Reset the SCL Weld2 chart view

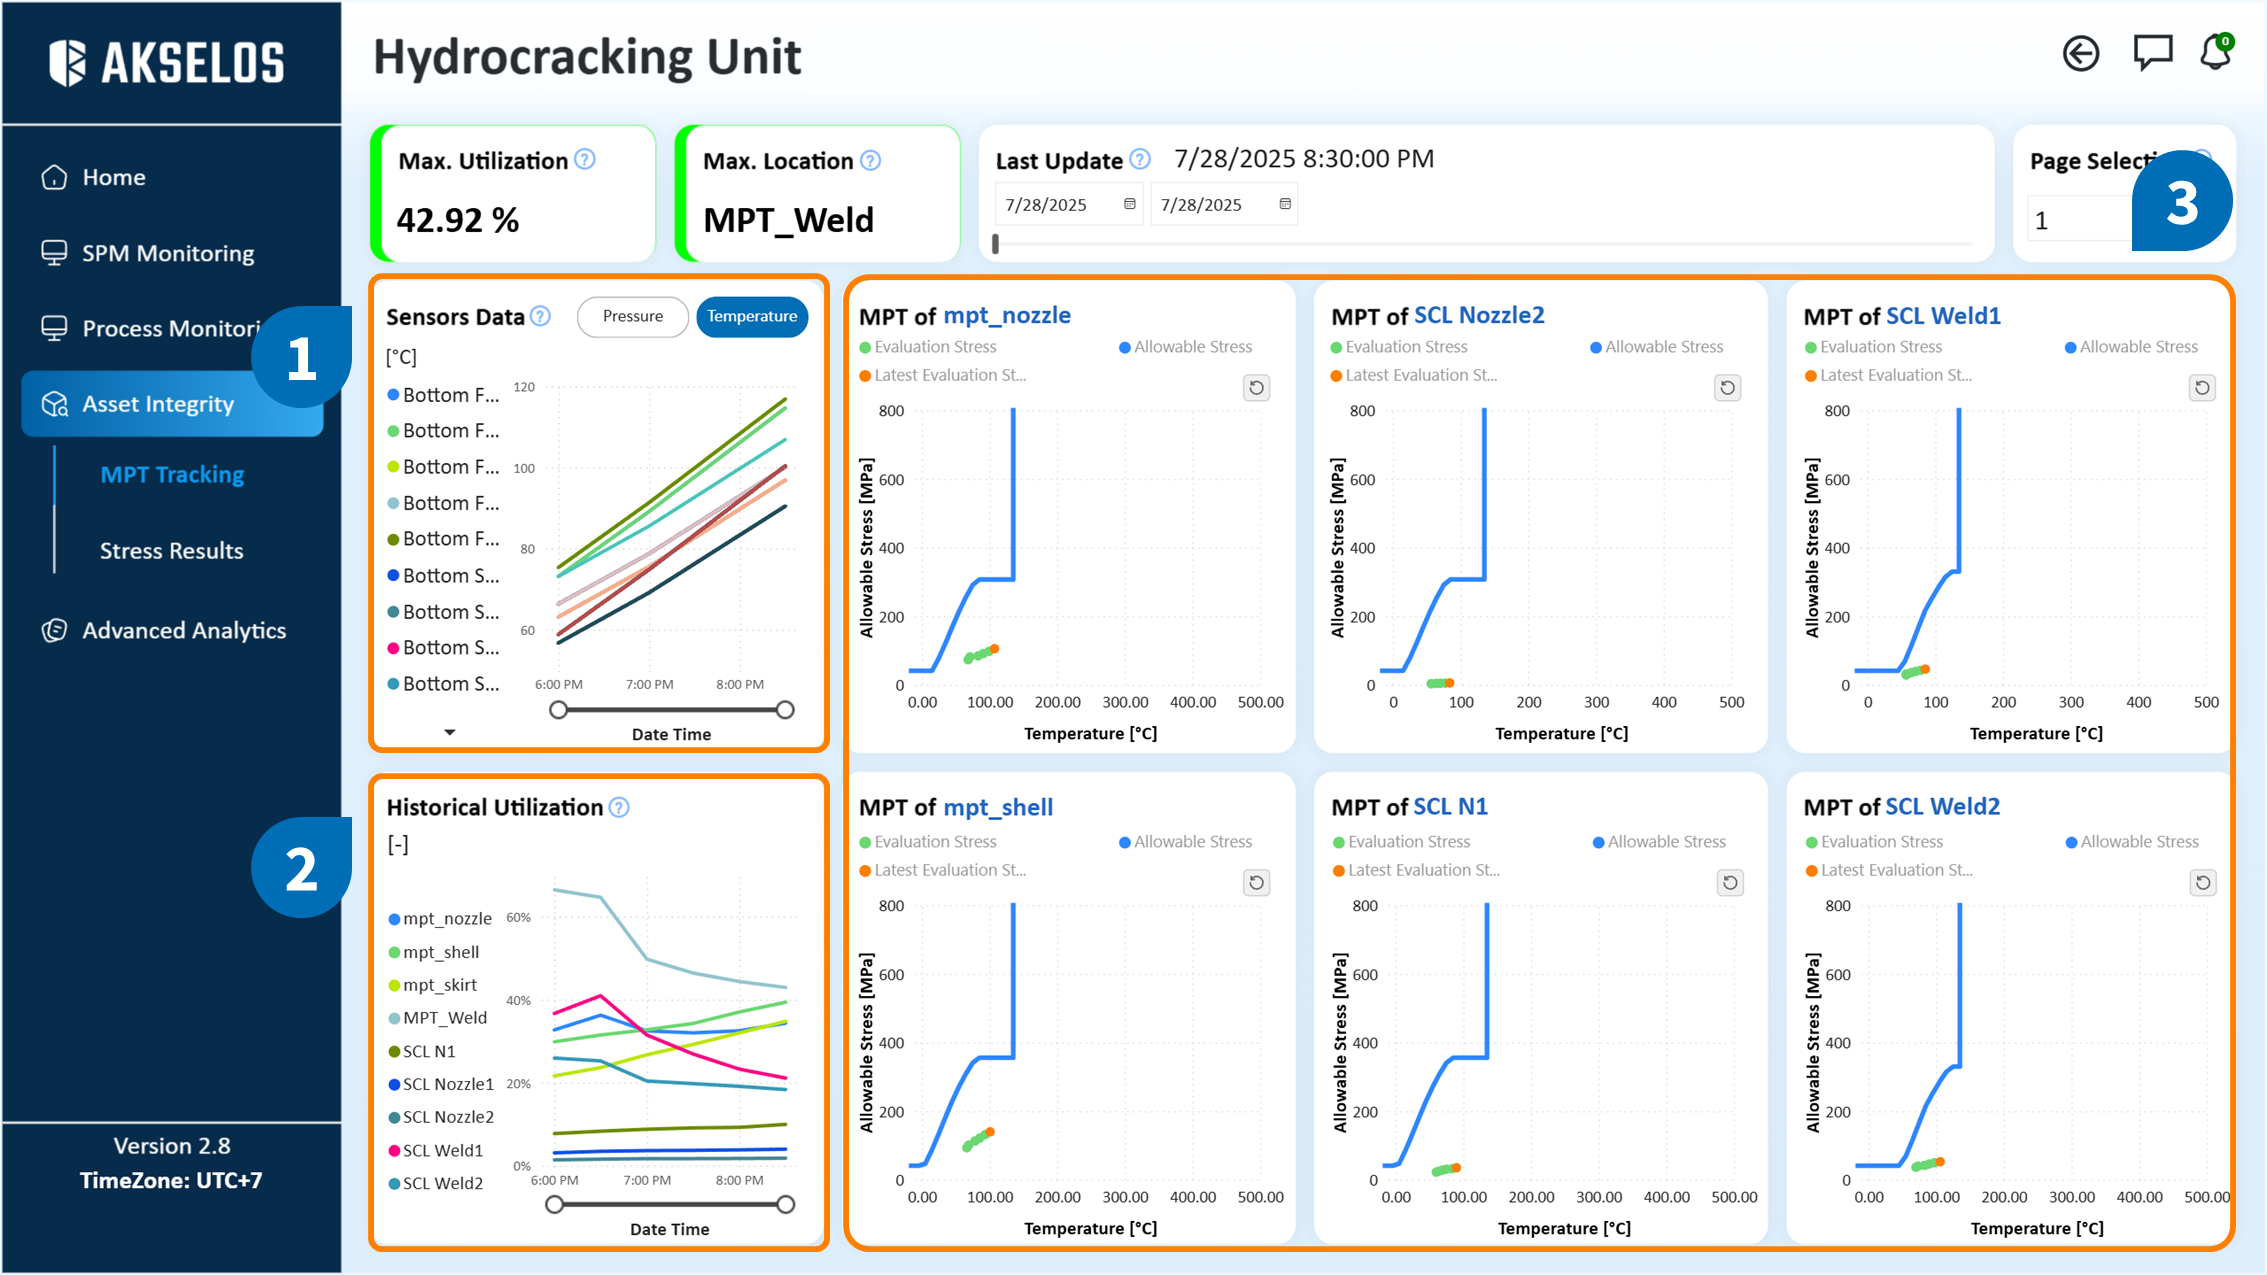pyautogui.click(x=2203, y=883)
